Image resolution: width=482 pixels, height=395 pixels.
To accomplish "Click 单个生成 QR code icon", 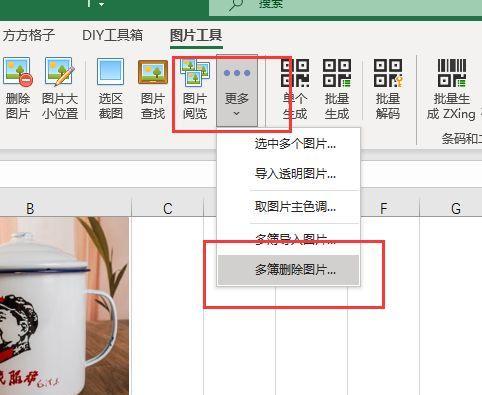I will [295, 88].
